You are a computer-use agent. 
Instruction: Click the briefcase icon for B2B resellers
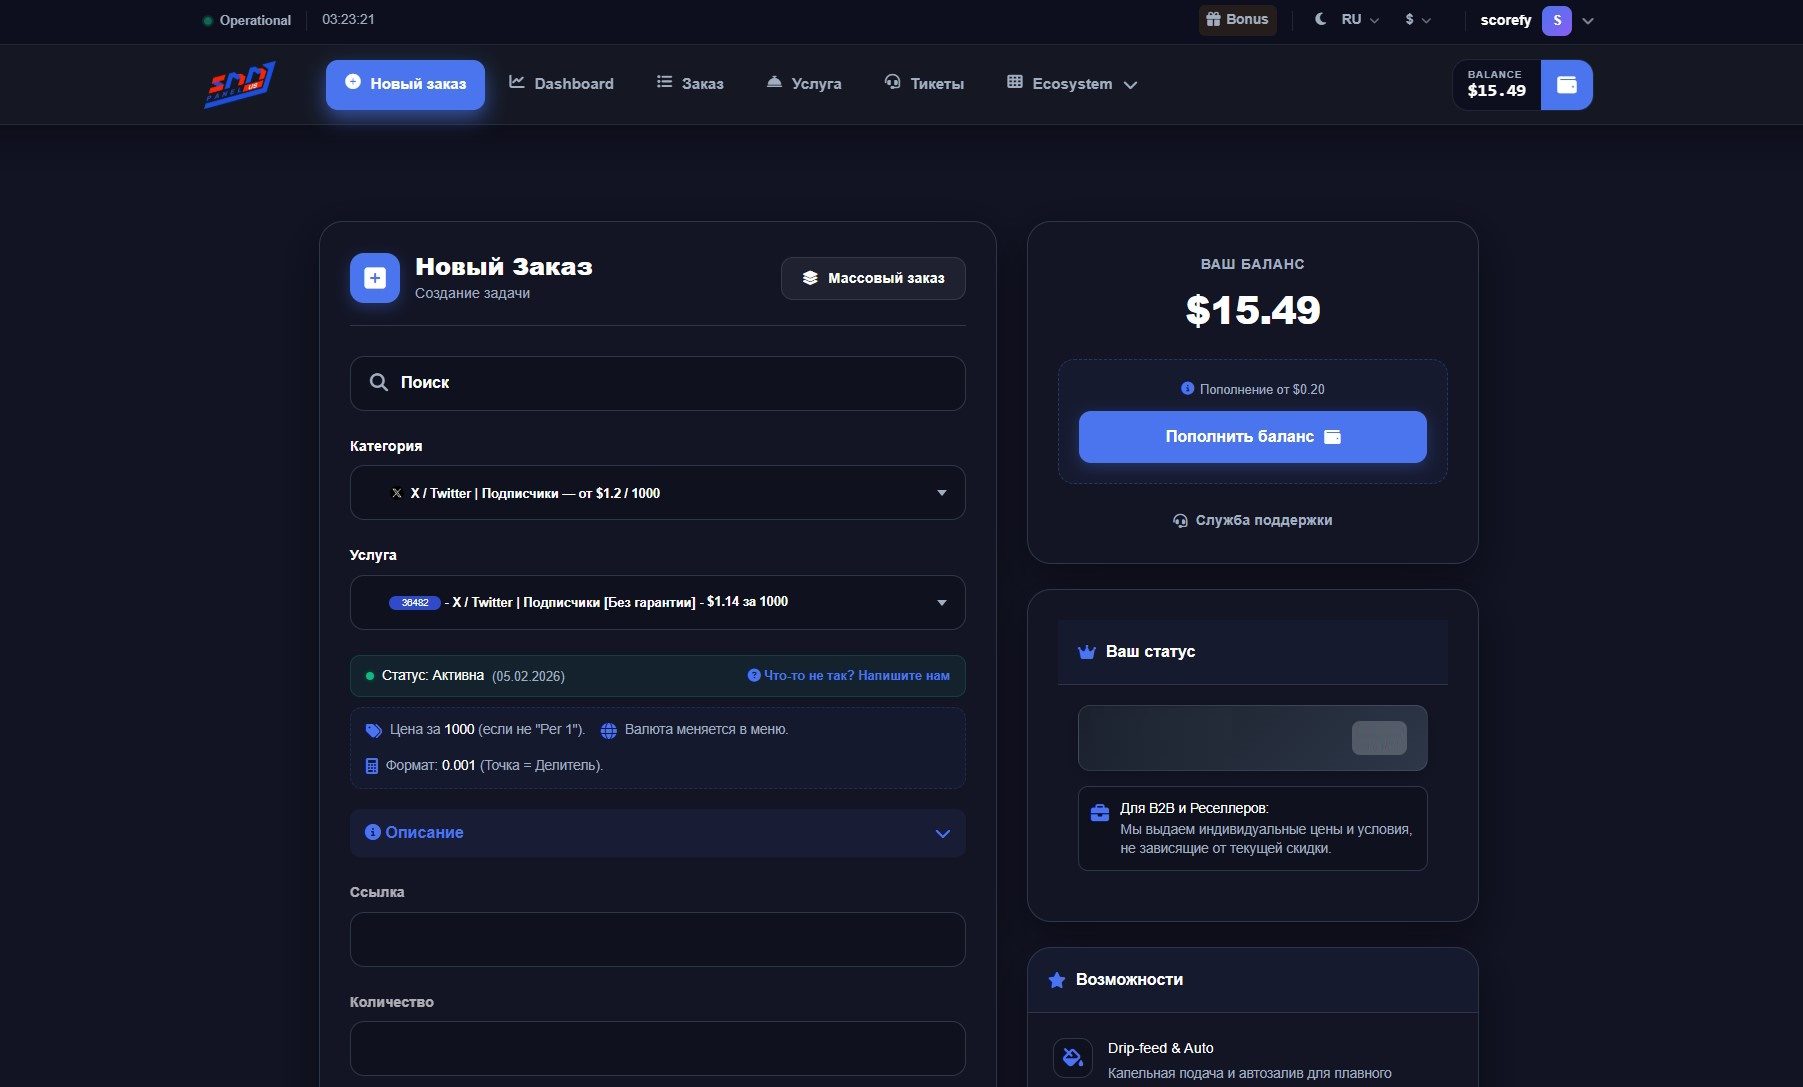click(x=1099, y=812)
